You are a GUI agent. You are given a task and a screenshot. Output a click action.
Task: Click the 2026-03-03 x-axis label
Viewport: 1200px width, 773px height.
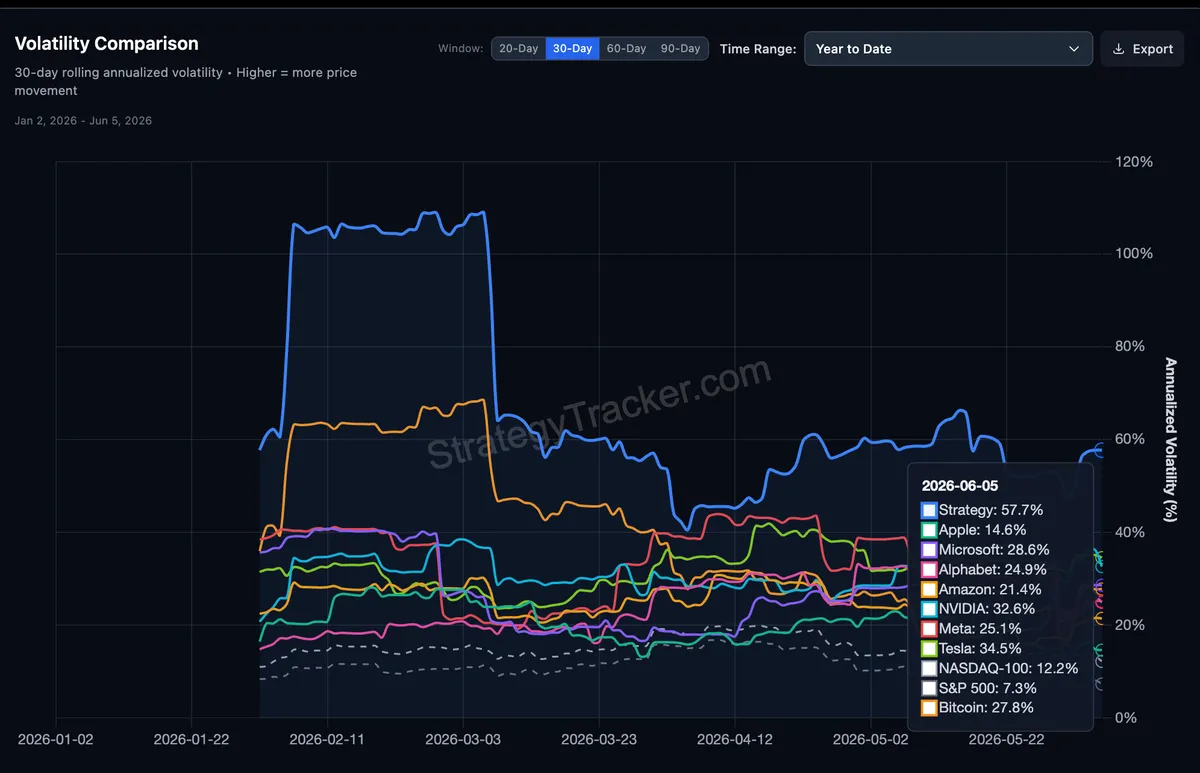point(464,740)
